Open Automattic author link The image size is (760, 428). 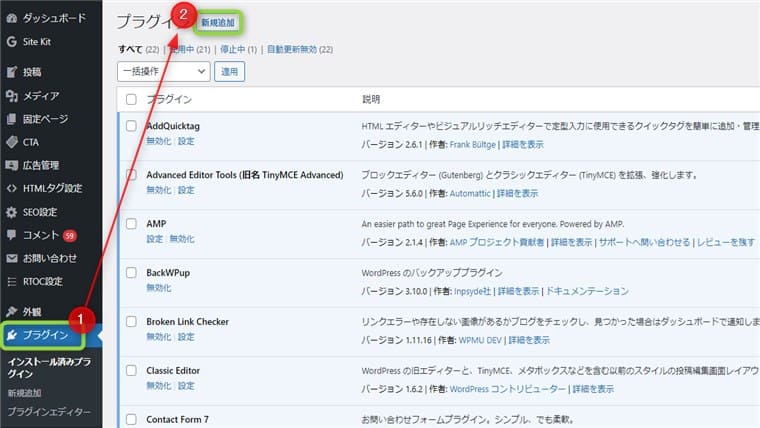click(470, 193)
